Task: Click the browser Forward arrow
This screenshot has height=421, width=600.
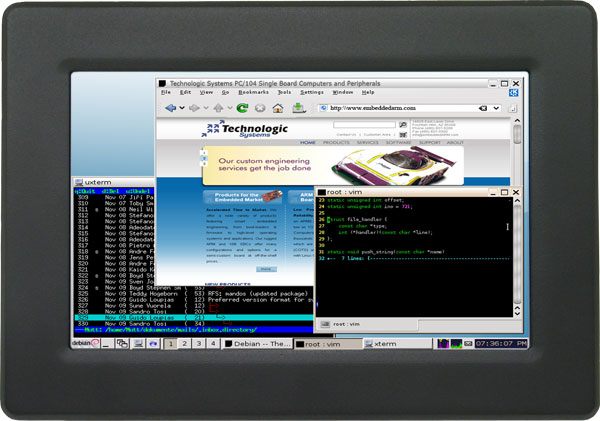Action: tap(194, 108)
